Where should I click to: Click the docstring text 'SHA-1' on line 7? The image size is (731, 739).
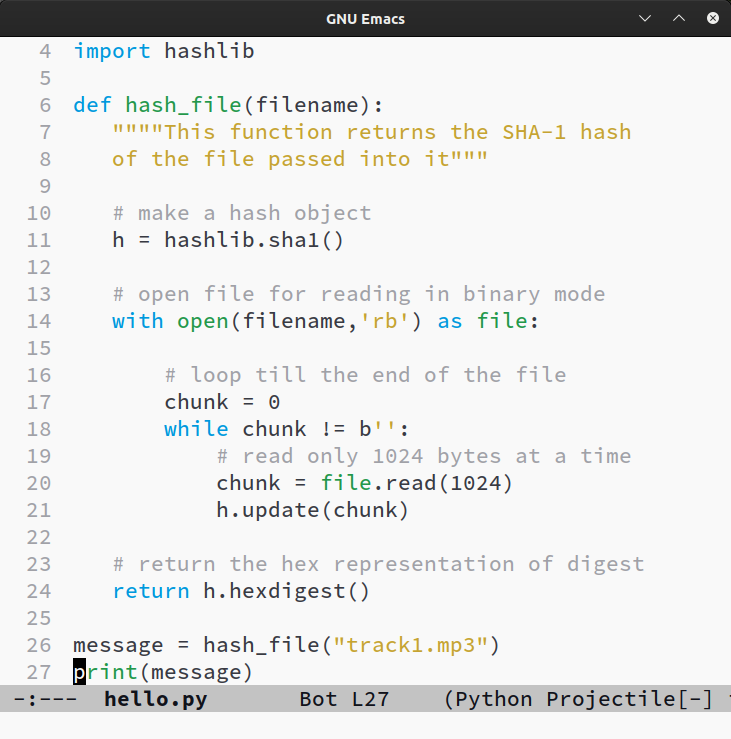[534, 132]
